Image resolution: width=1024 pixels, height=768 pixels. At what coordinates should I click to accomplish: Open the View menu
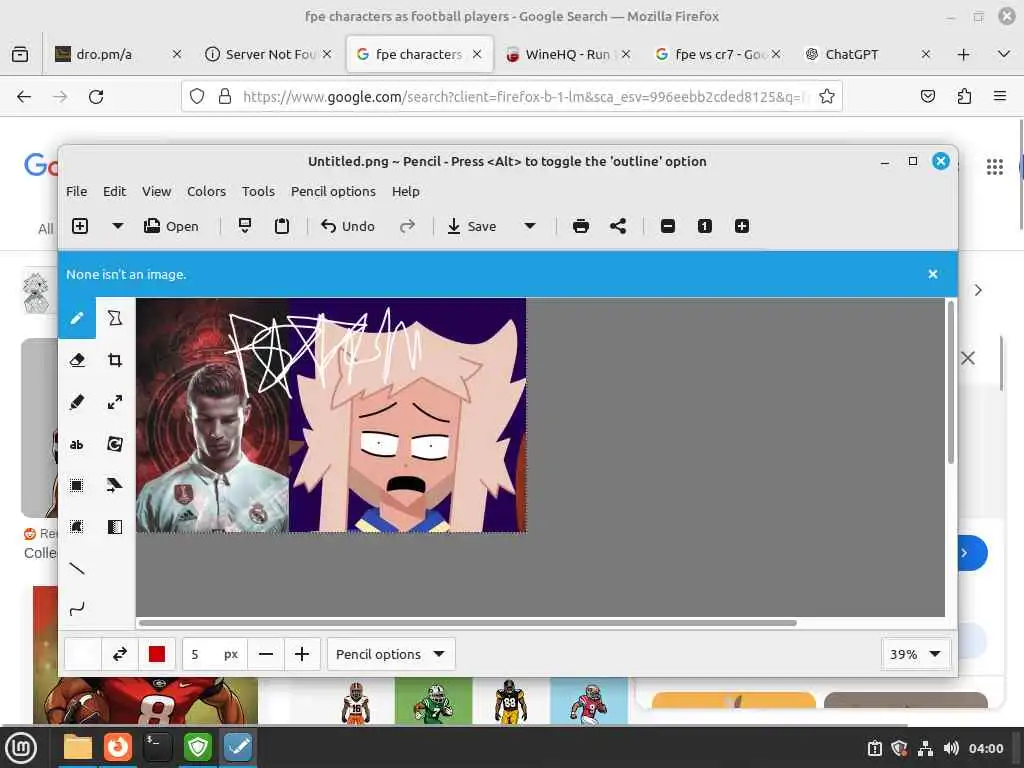pos(157,191)
